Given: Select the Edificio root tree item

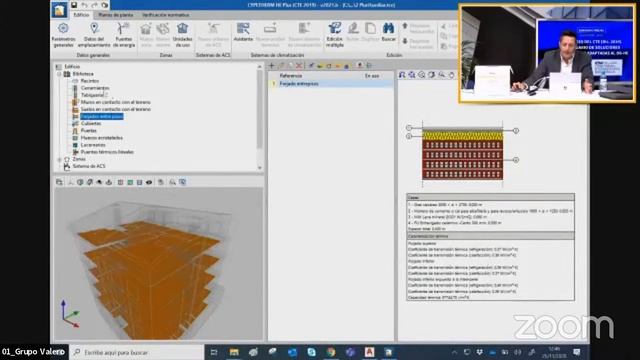Looking at the screenshot, I should click(72, 67).
